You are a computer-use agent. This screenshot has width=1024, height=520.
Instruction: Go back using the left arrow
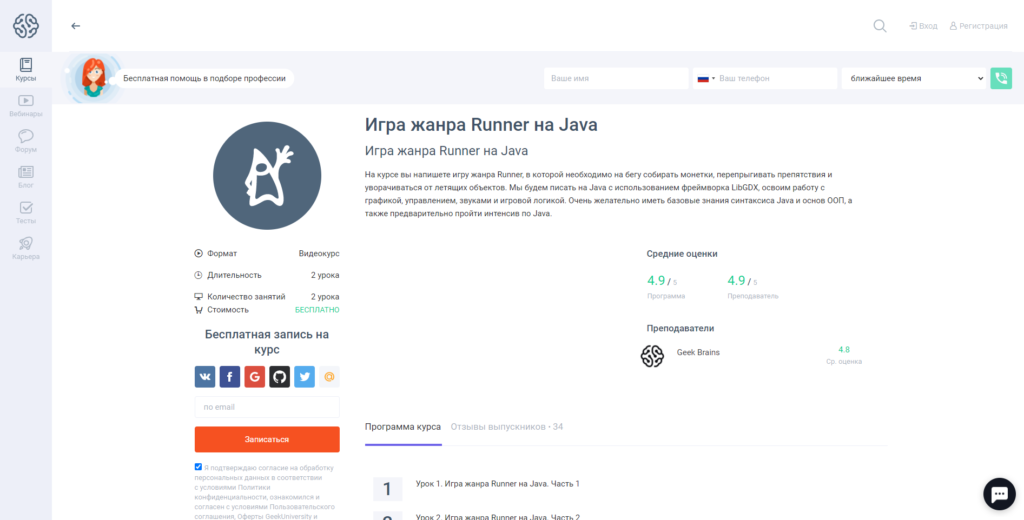point(76,26)
